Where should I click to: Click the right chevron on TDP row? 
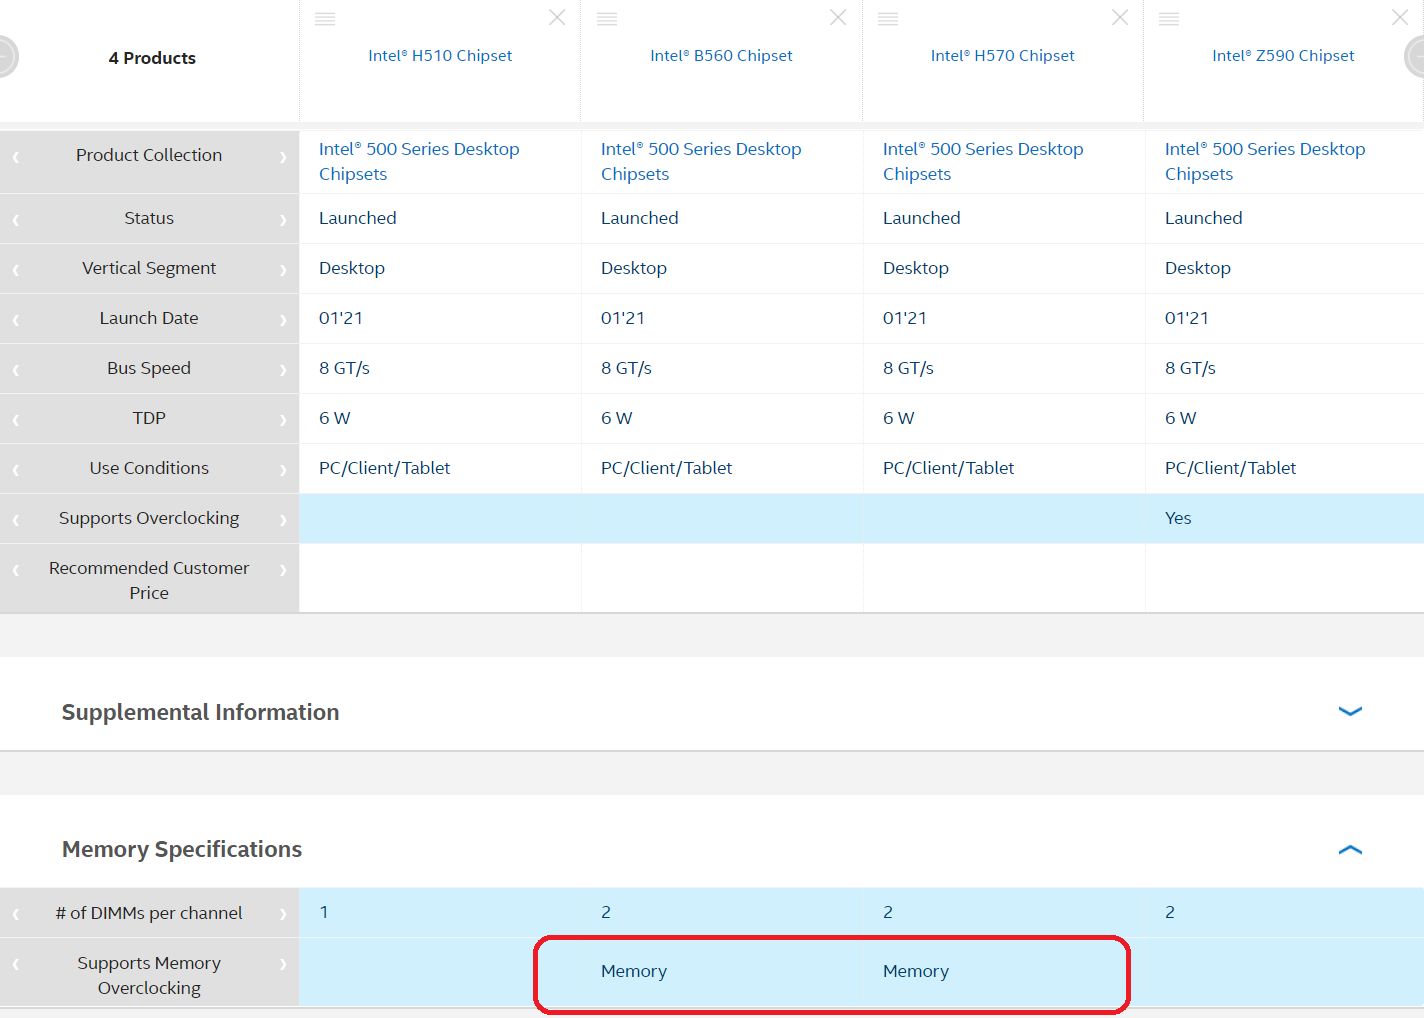[283, 420]
